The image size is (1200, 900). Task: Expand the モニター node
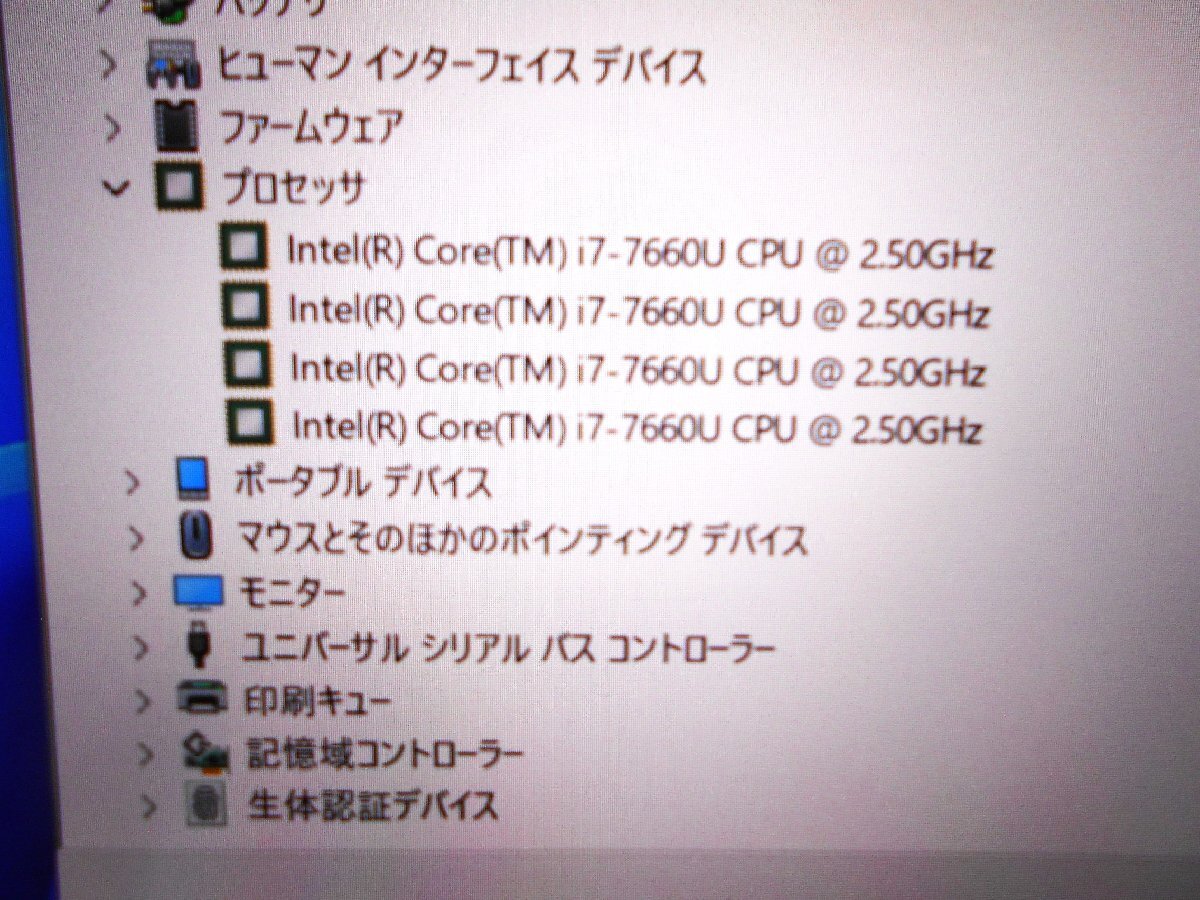point(139,594)
